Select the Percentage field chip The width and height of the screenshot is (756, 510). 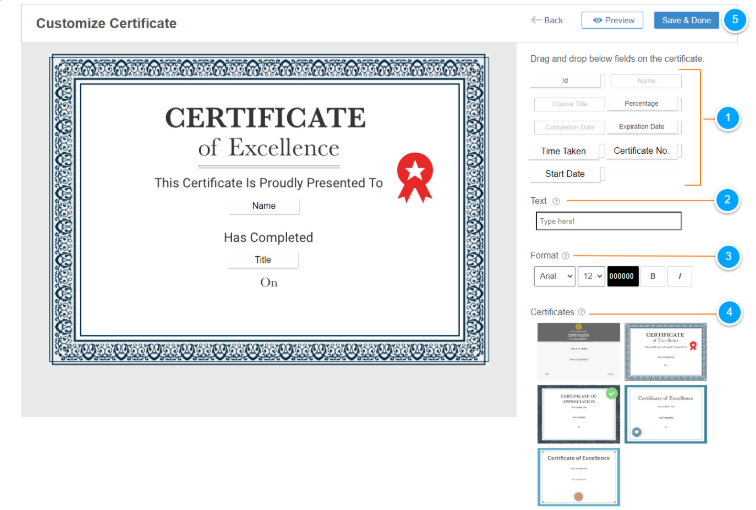tap(641, 103)
